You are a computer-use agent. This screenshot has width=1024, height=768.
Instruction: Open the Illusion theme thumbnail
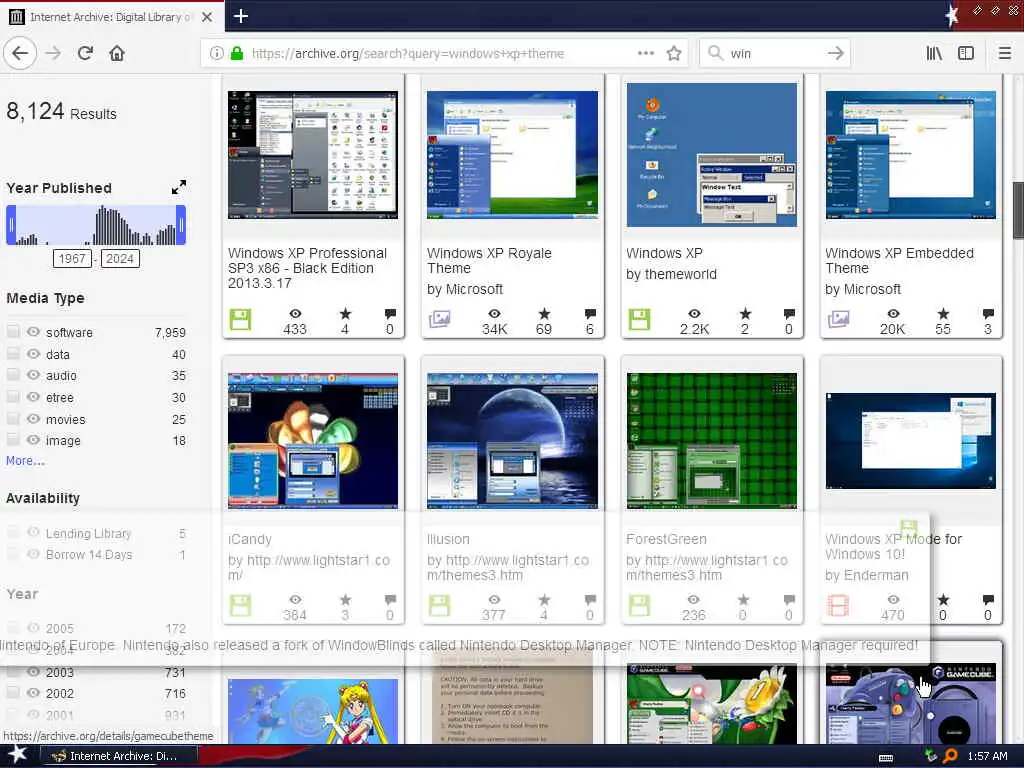[x=512, y=441]
